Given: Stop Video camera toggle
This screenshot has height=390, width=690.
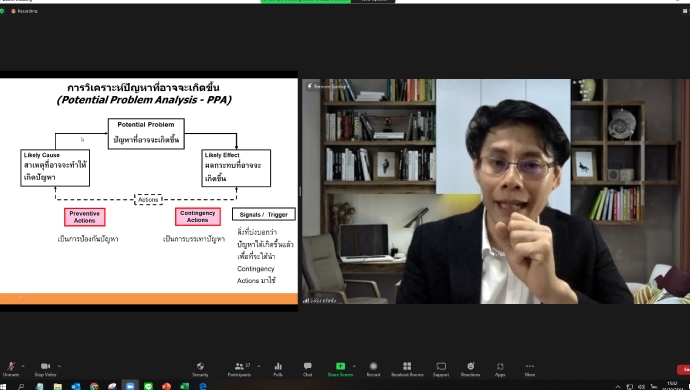Looking at the screenshot, I should click(45, 369).
